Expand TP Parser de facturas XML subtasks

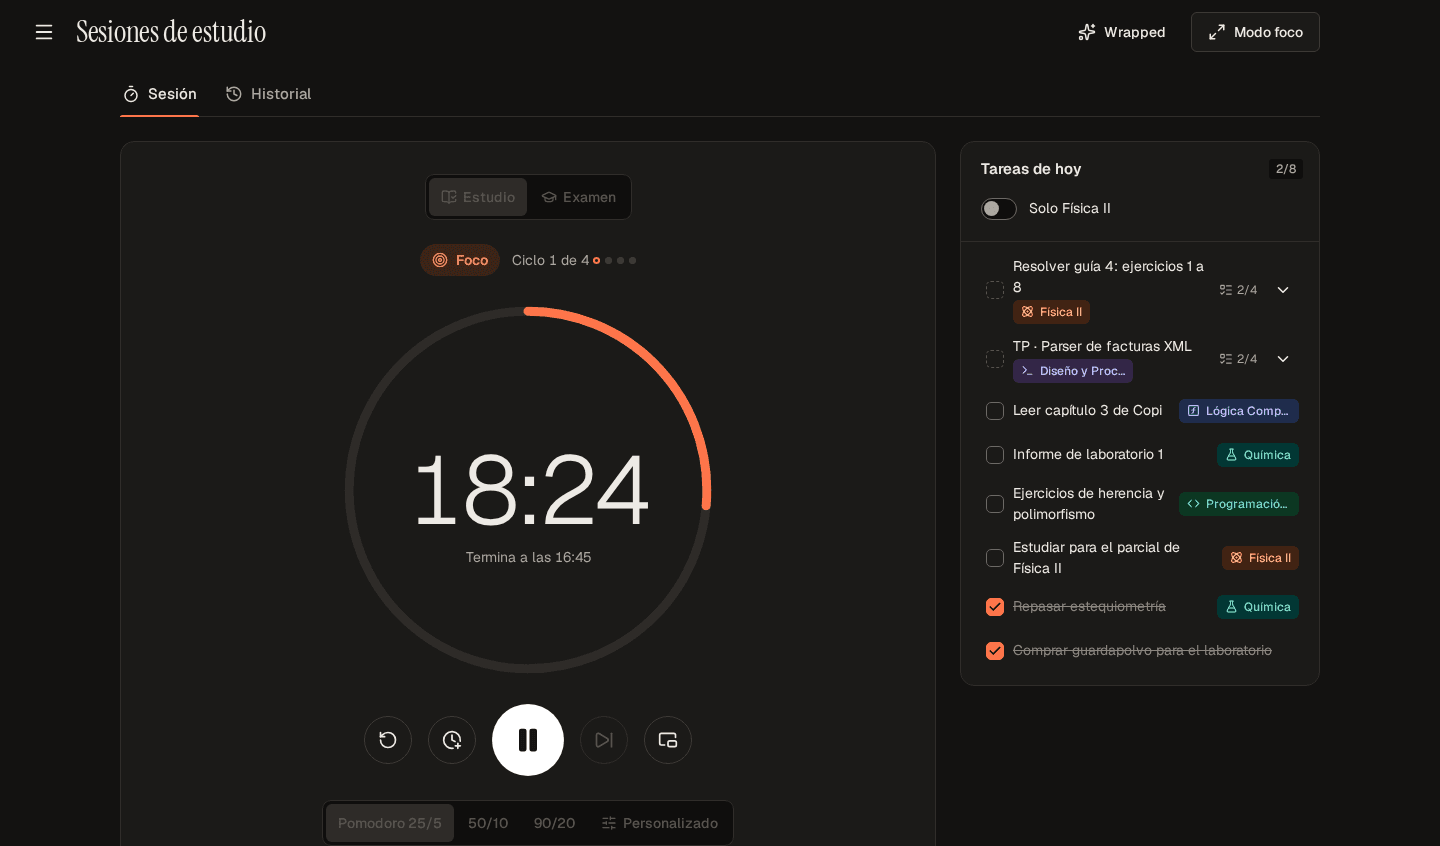pyautogui.click(x=1283, y=359)
